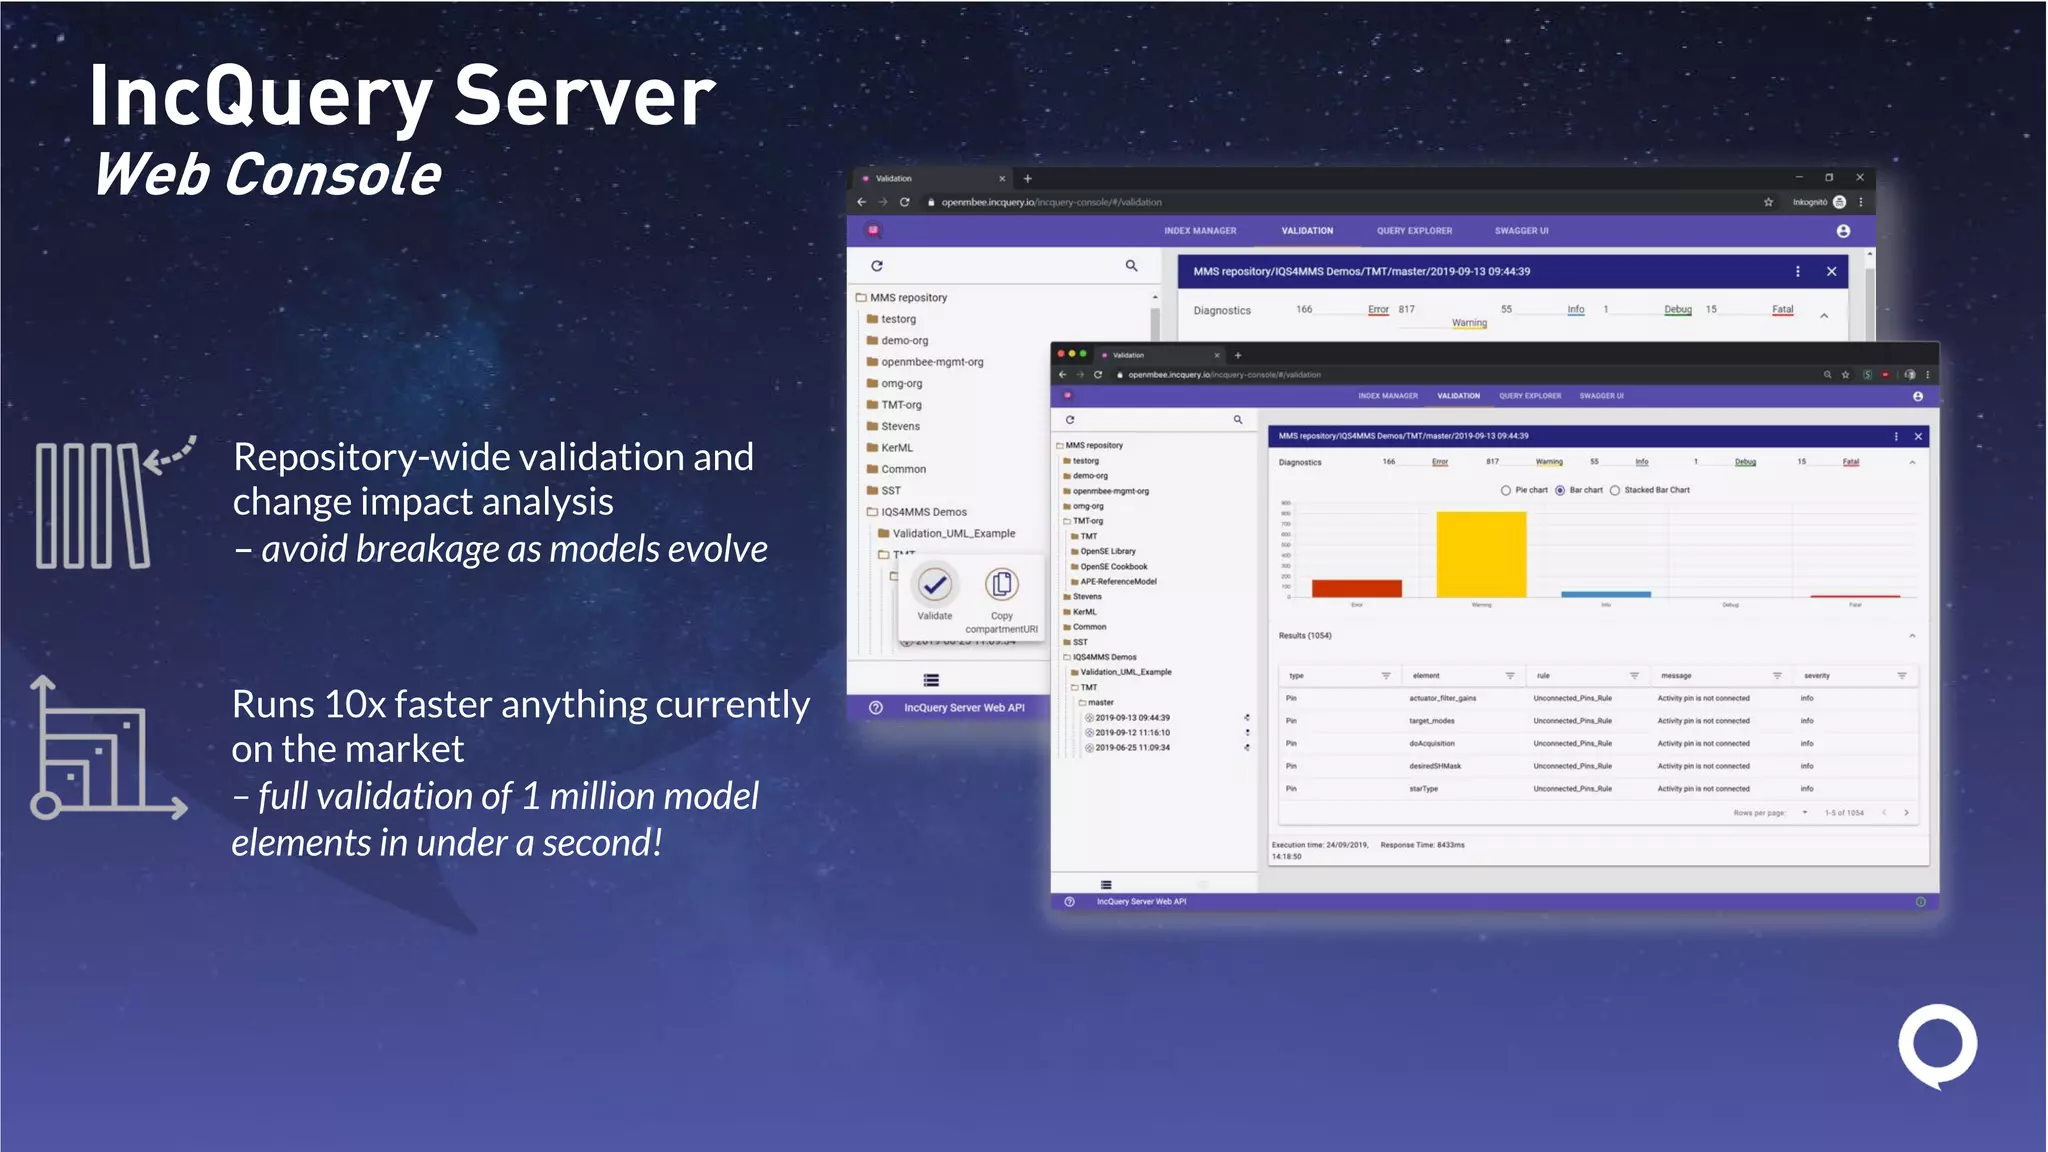The width and height of the screenshot is (2048, 1152).
Task: Click info icon at front window footer right
Action: (1920, 901)
